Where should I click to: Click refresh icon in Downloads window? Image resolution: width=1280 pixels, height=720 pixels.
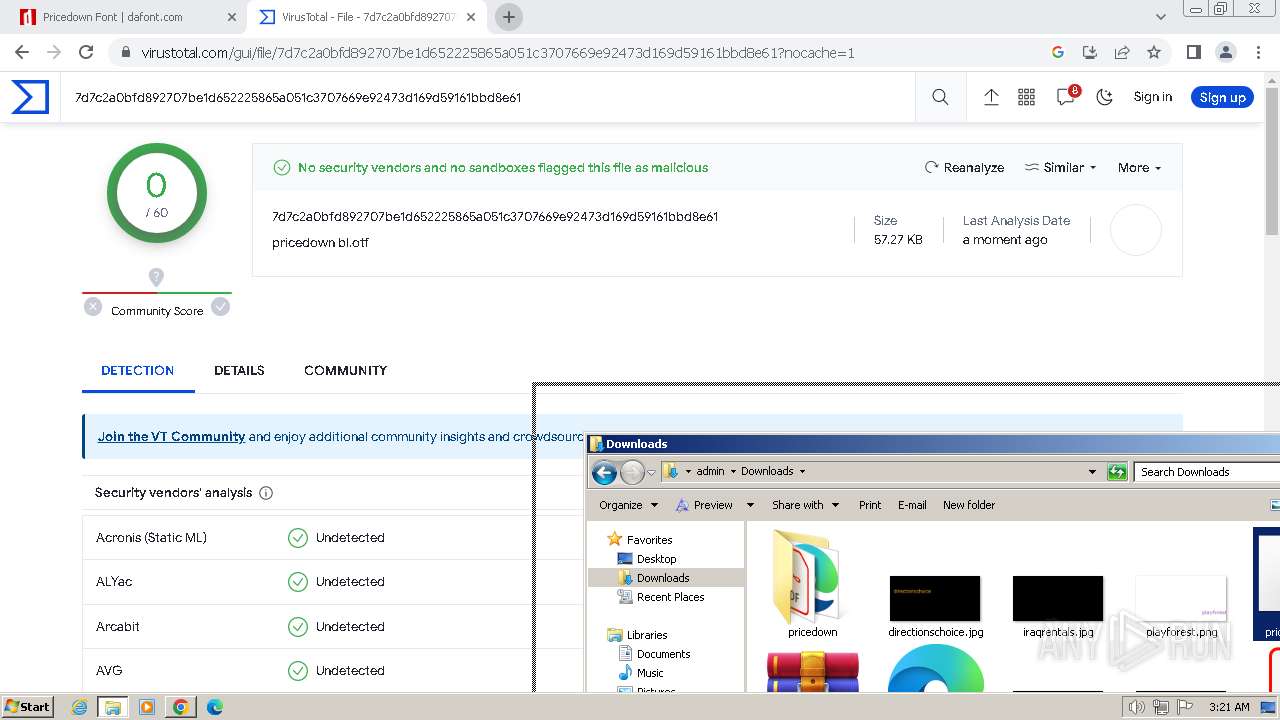1117,472
